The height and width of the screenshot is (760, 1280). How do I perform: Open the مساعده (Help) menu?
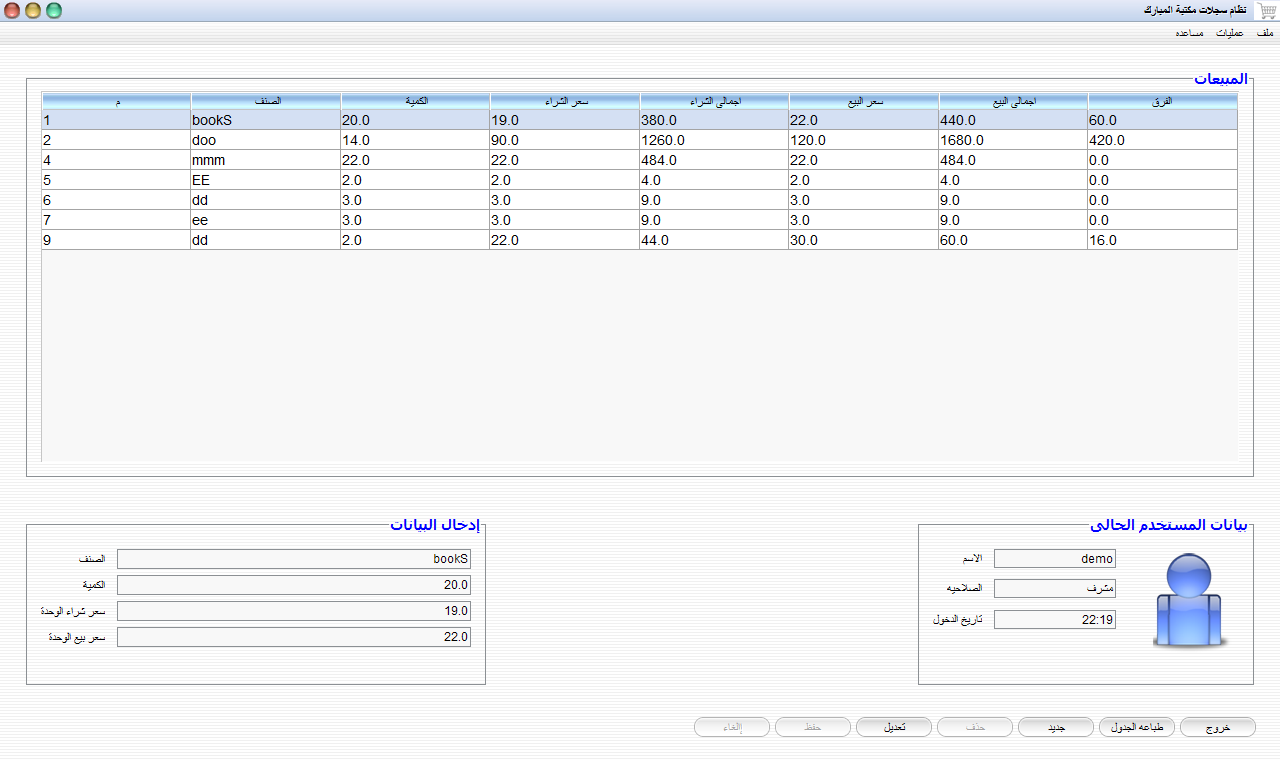[x=1190, y=33]
